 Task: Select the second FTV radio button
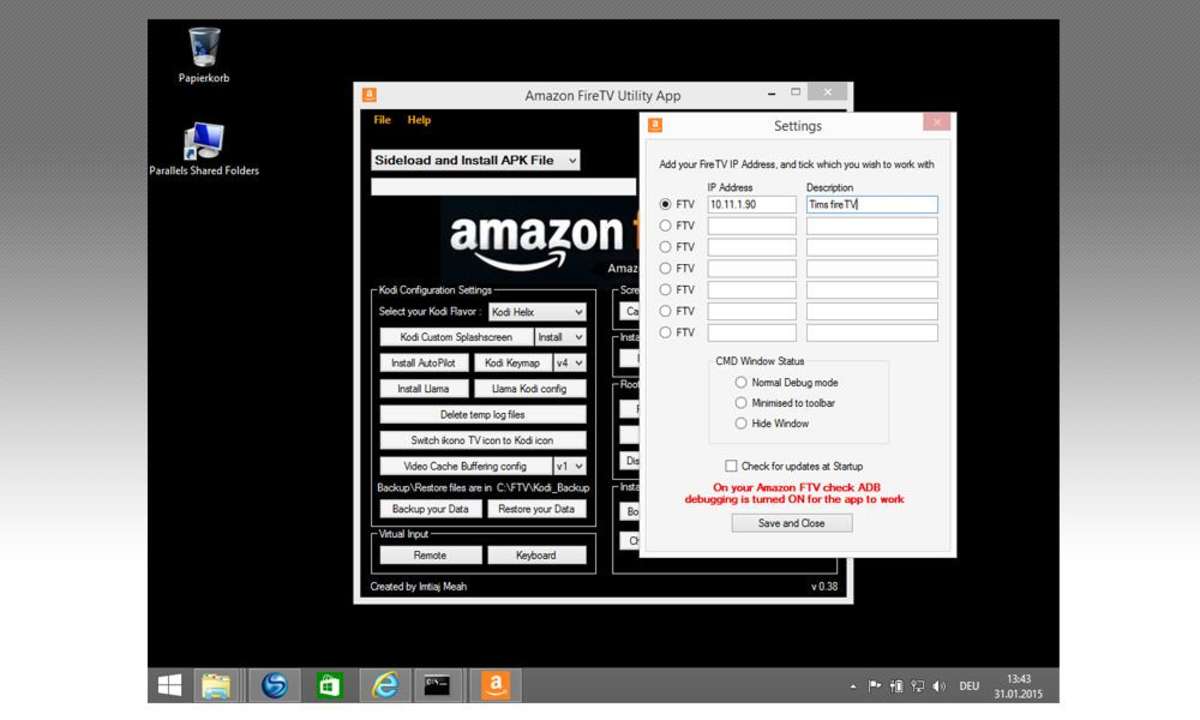coord(666,226)
